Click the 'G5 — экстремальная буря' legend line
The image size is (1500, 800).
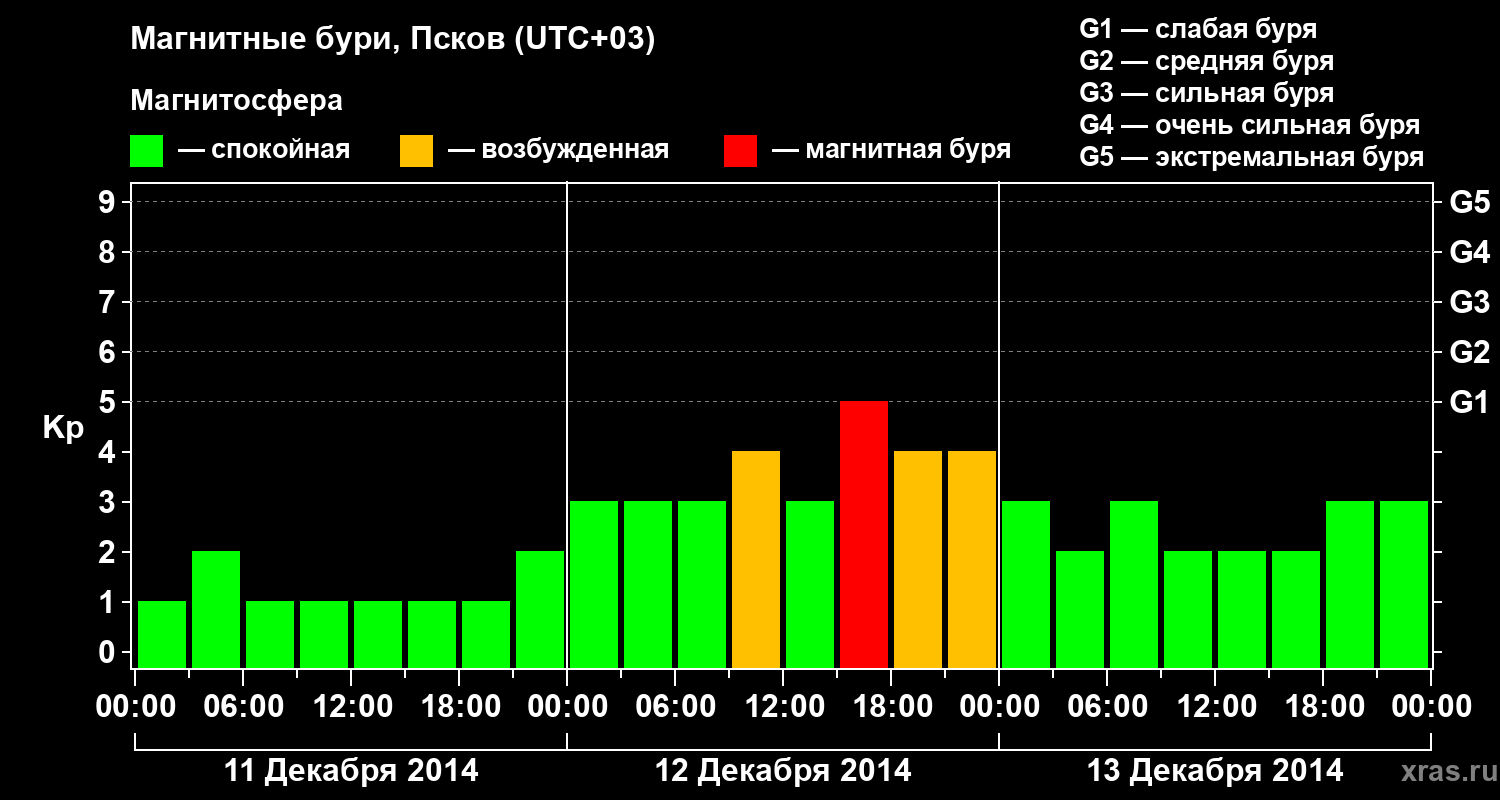click(1251, 158)
